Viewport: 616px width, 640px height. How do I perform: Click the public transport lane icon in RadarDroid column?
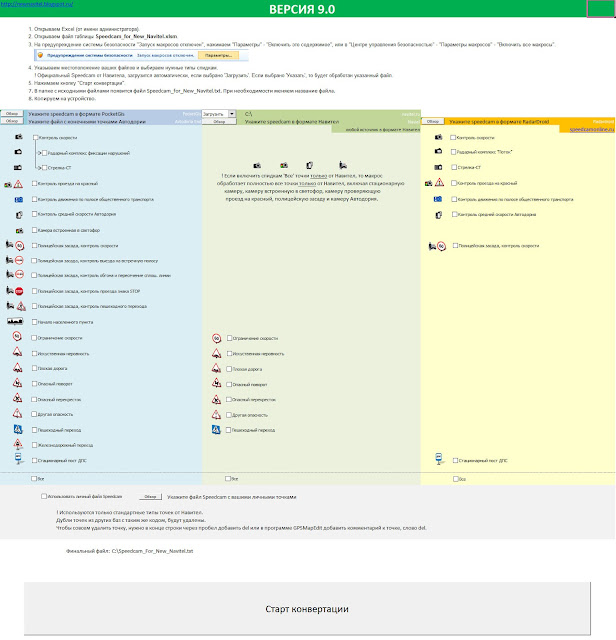coord(438,199)
